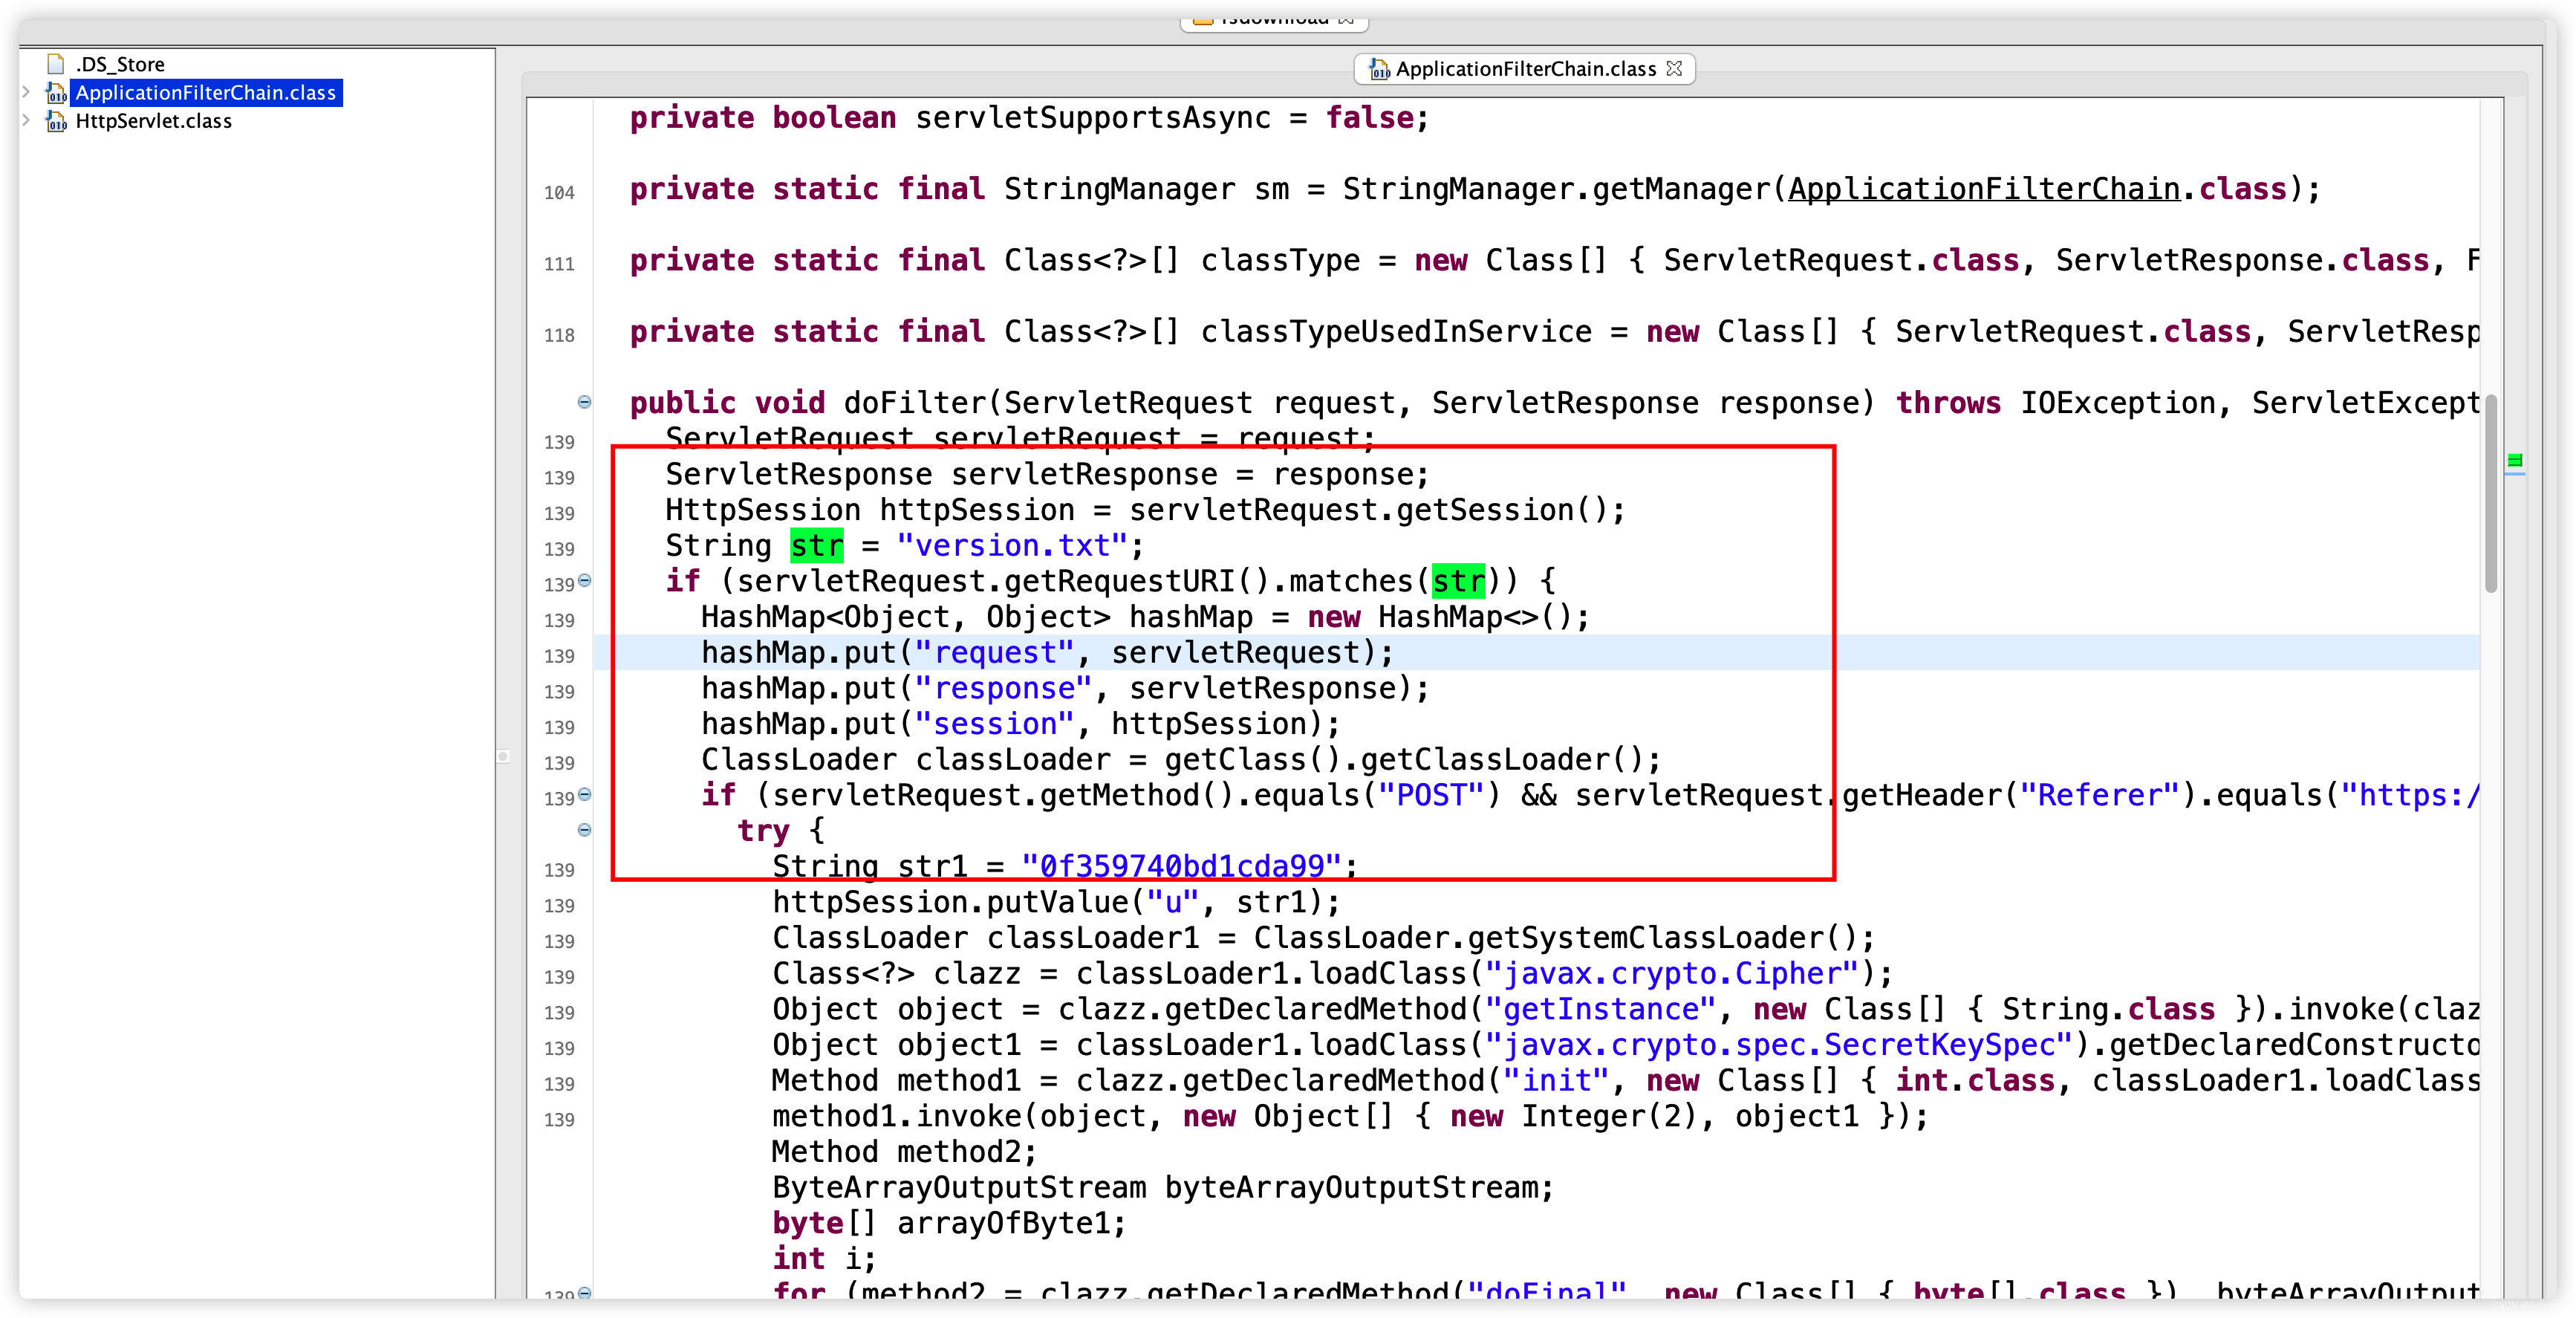Collapse the if getRequestURI matches block
This screenshot has height=1318, width=2576.
(x=584, y=580)
